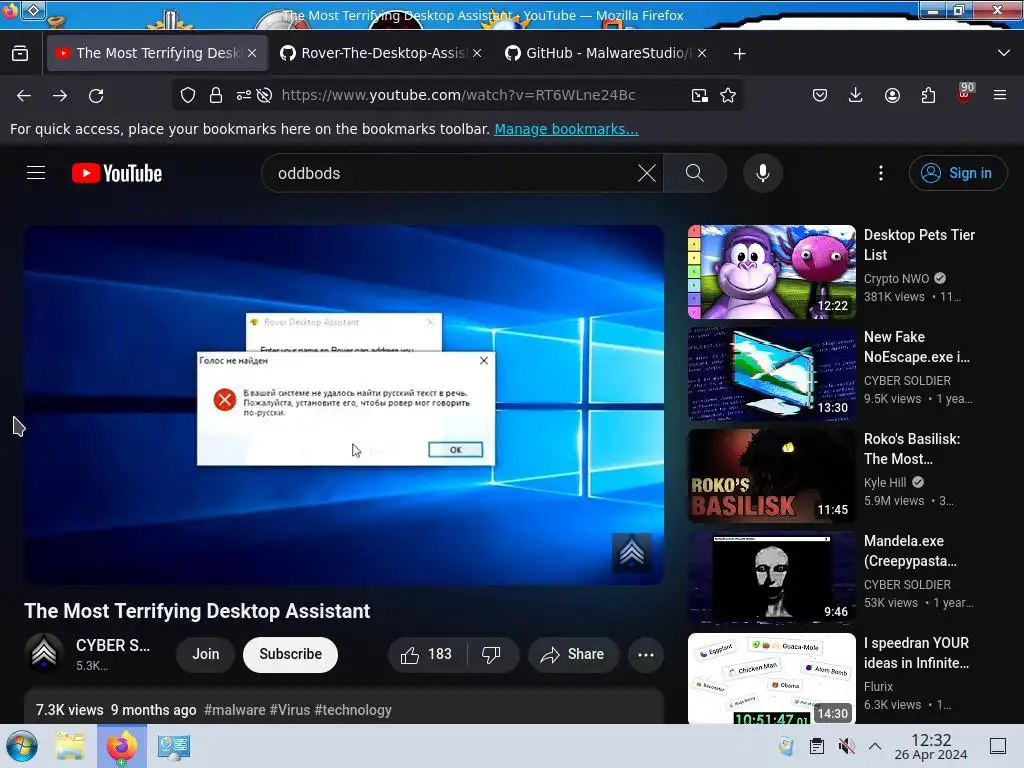Open Kyle Hill channel name
Screen dimensions: 1024x768
885,482
